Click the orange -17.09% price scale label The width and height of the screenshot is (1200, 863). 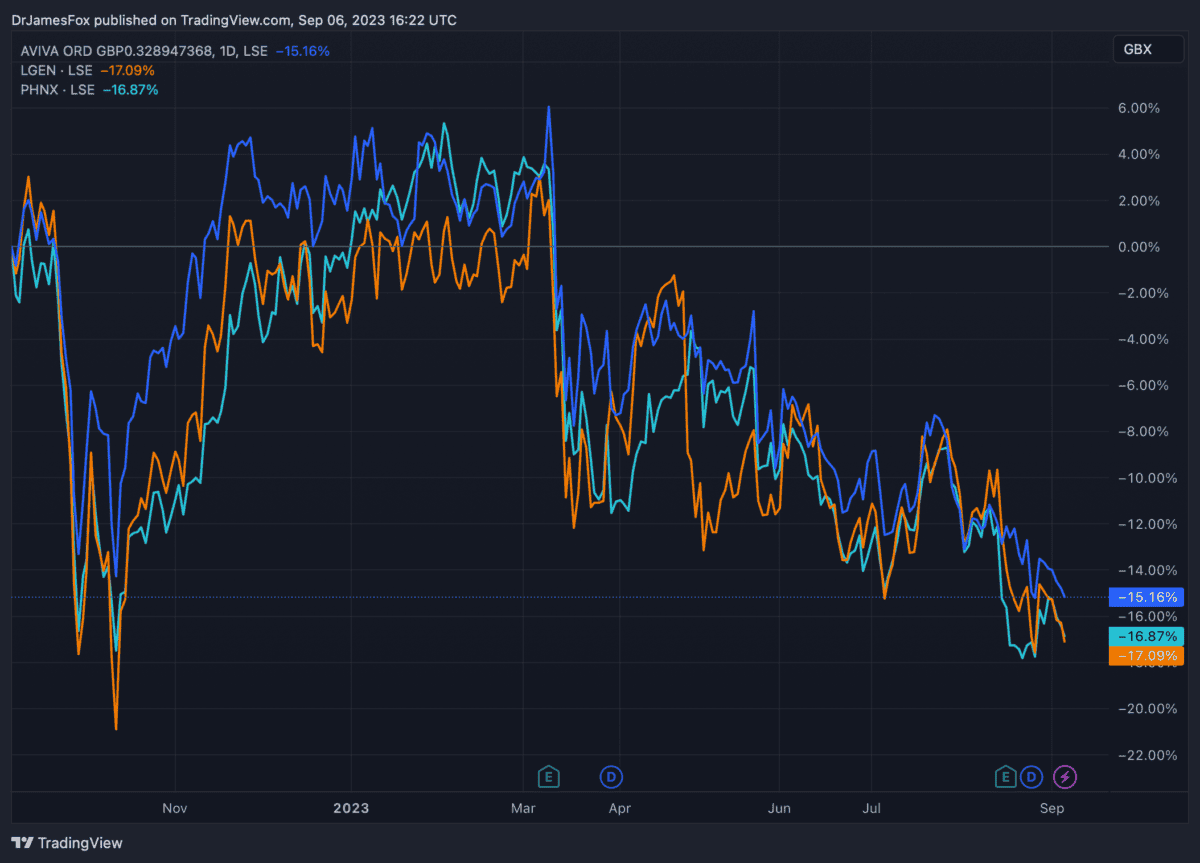1146,655
